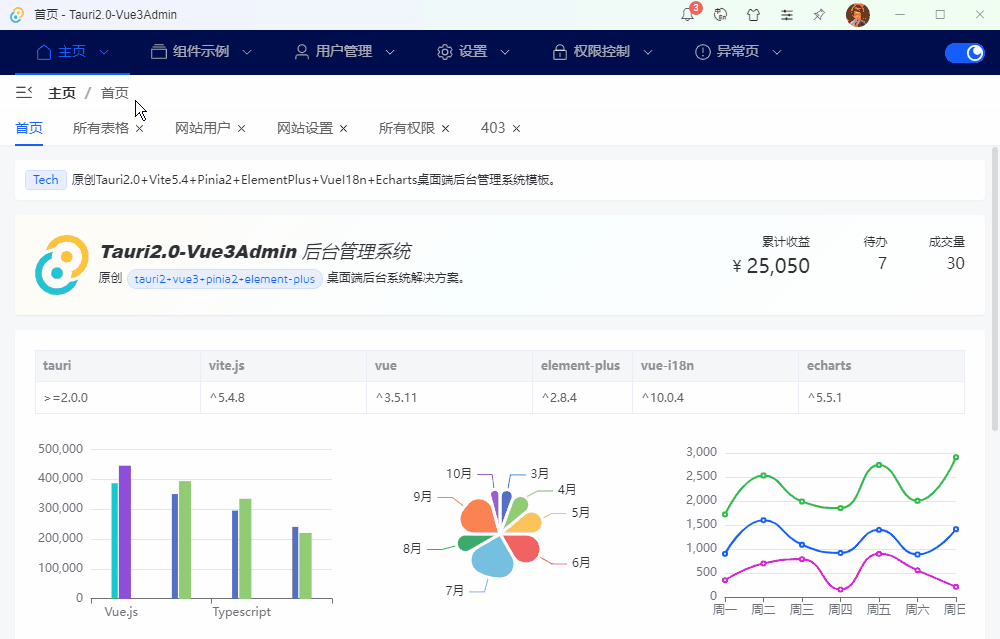The height and width of the screenshot is (639, 1000).
Task: Open the 权限控制 navigation menu
Action: coord(602,52)
